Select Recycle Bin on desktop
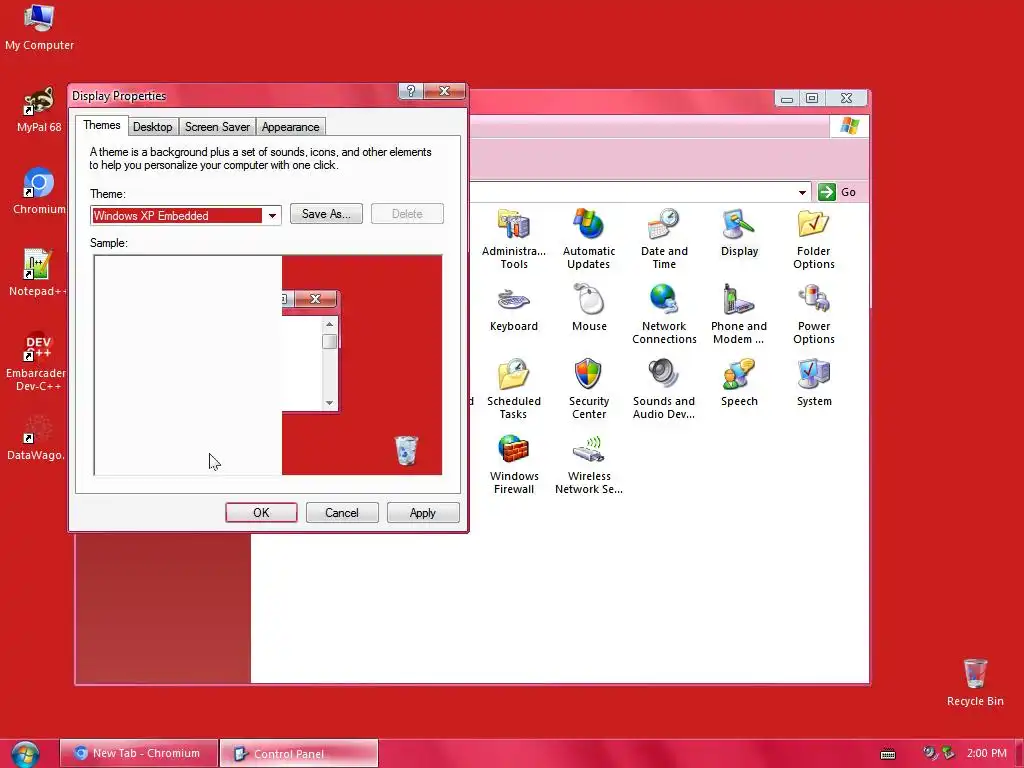The height and width of the screenshot is (768, 1024). (974, 682)
